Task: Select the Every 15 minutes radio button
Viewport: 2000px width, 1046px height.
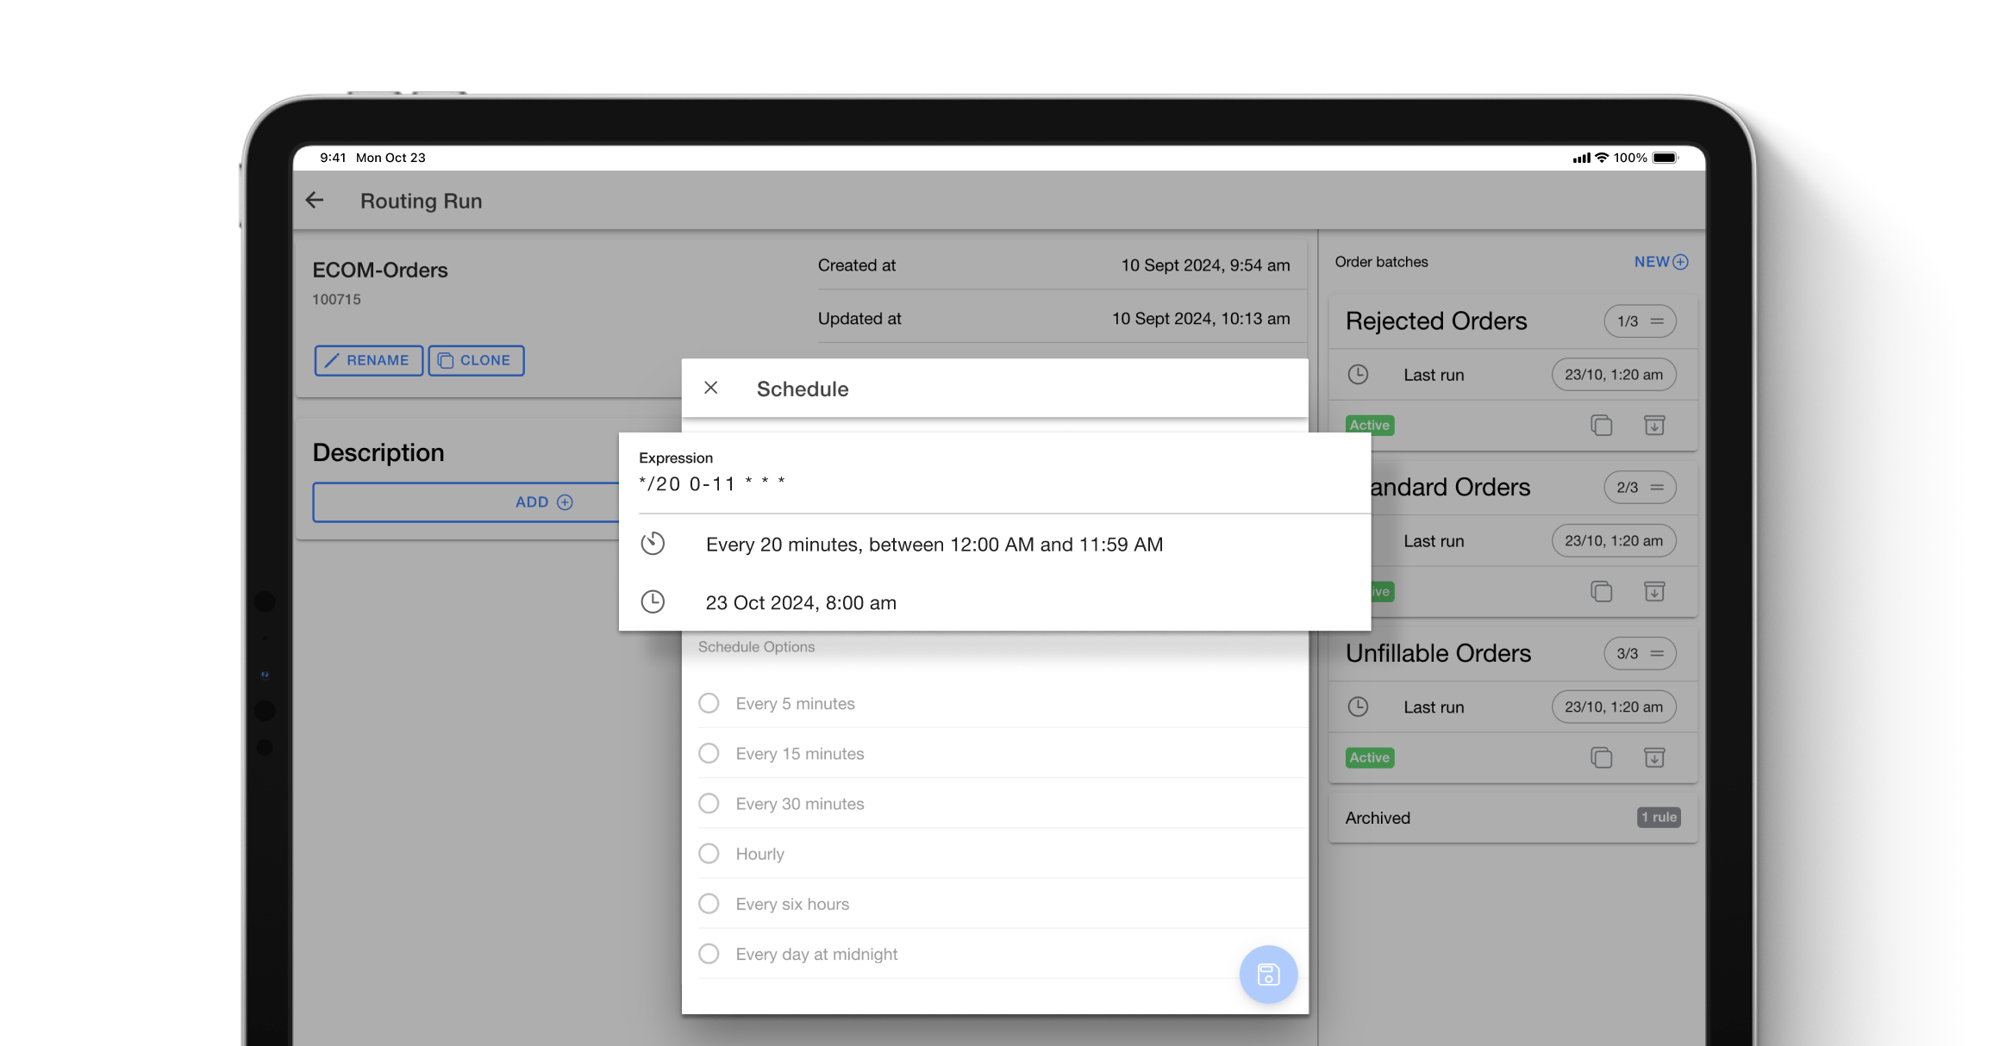Action: (x=709, y=753)
